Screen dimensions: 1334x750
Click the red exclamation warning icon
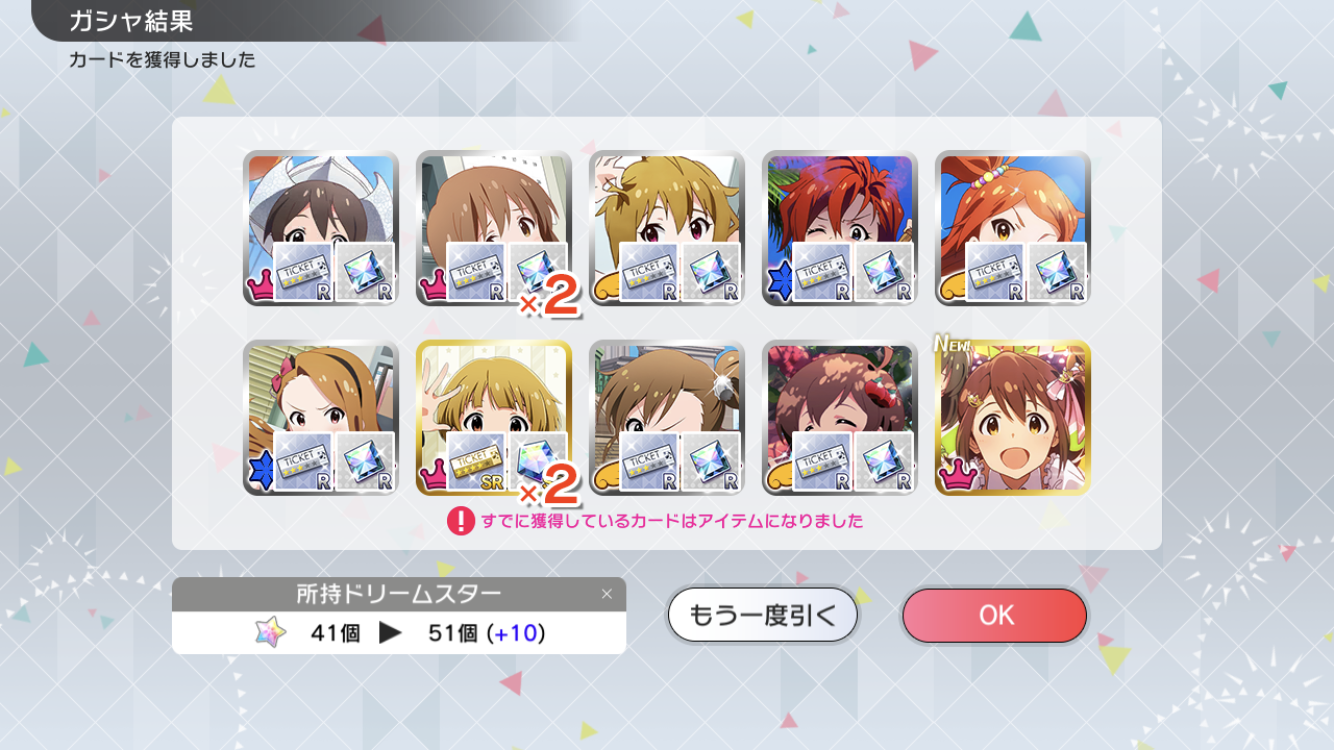[460, 521]
